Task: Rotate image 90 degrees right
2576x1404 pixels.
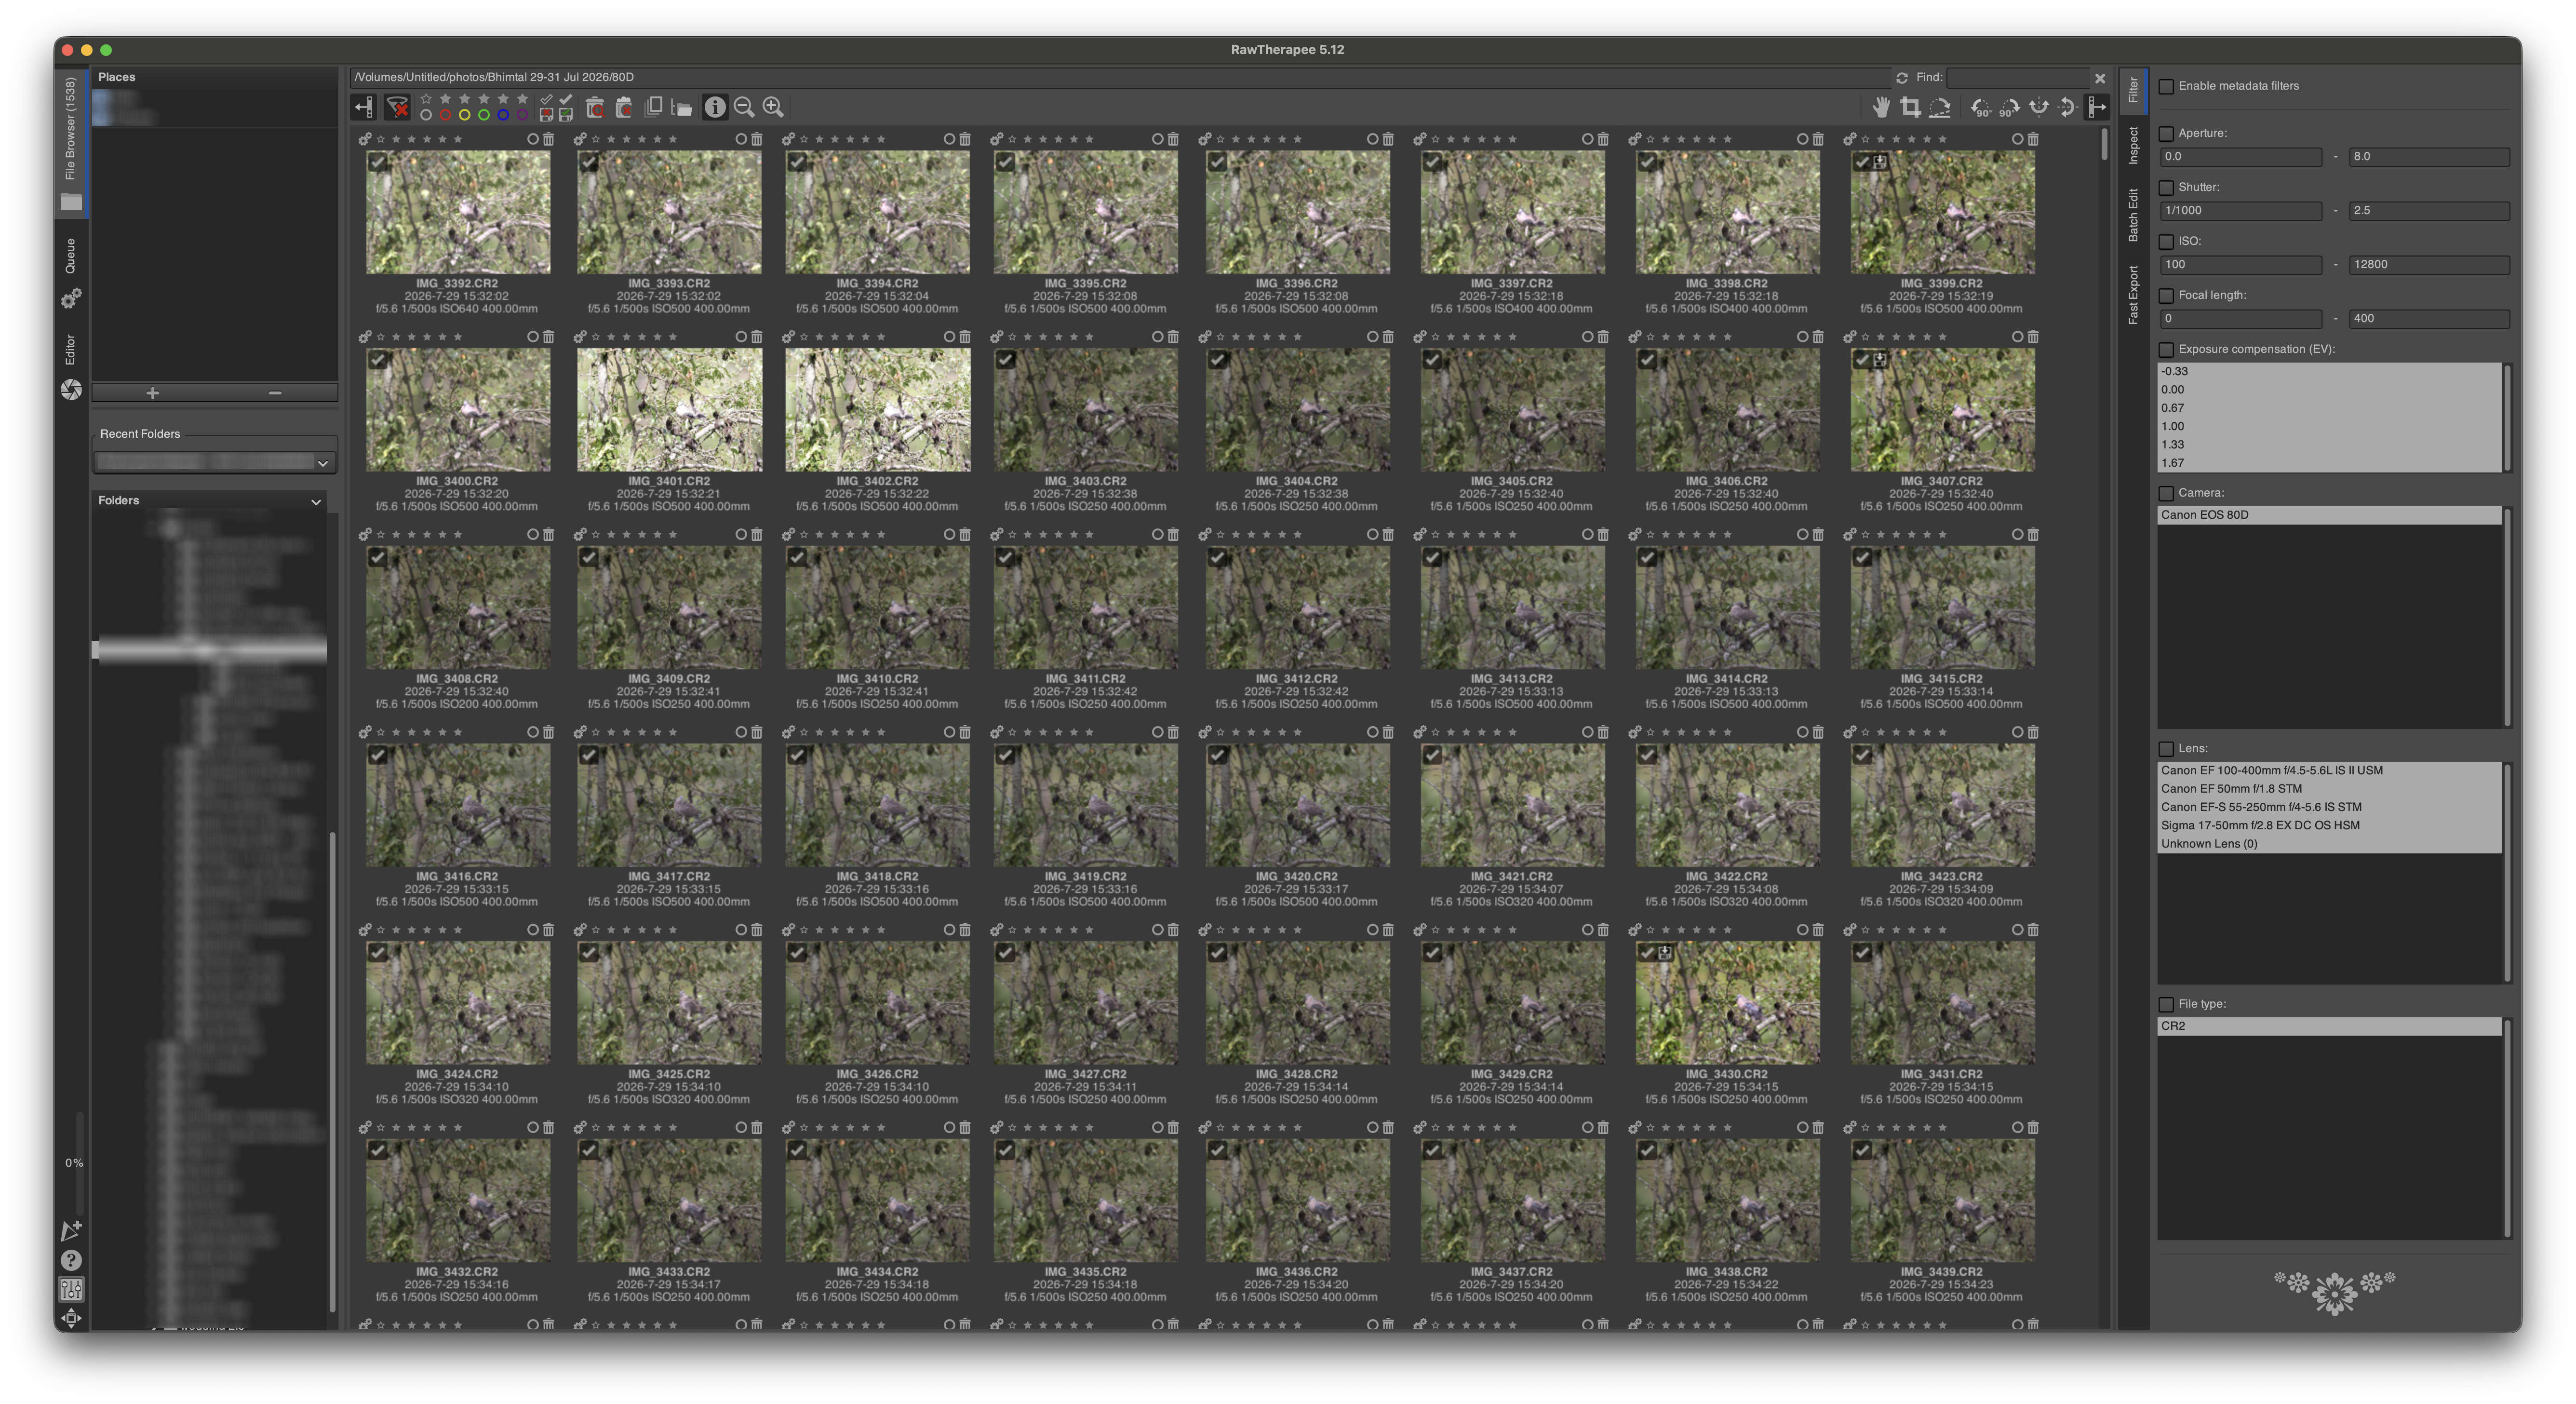Action: (2009, 107)
